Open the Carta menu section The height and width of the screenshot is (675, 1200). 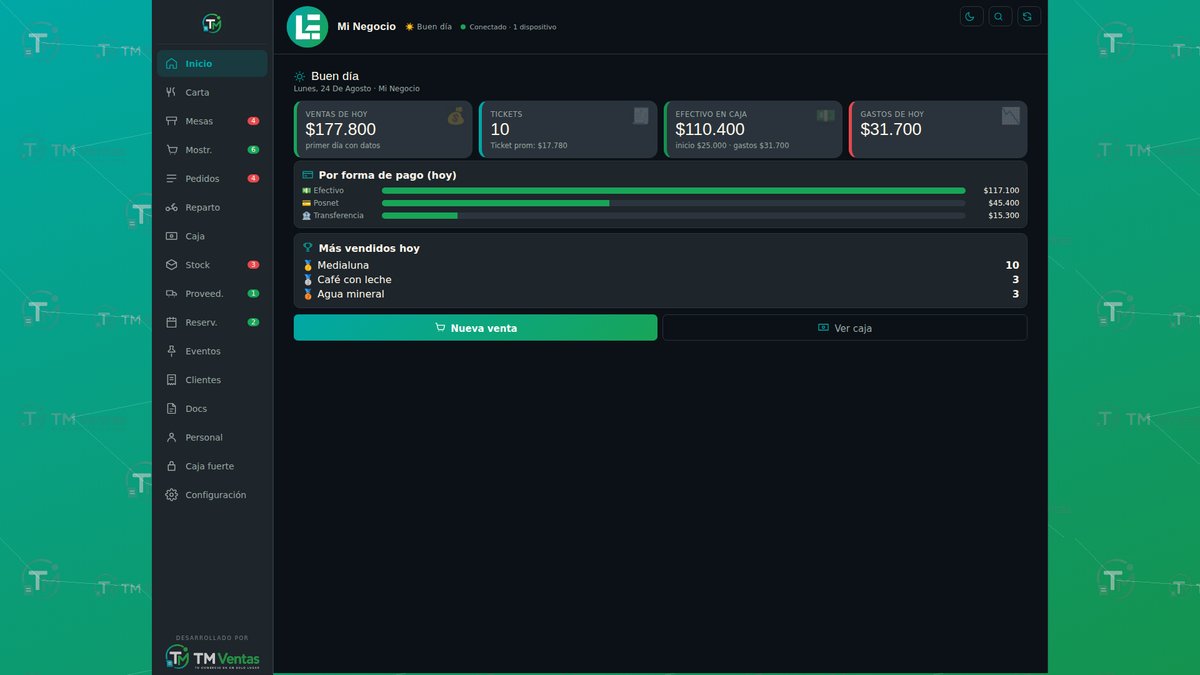212,92
